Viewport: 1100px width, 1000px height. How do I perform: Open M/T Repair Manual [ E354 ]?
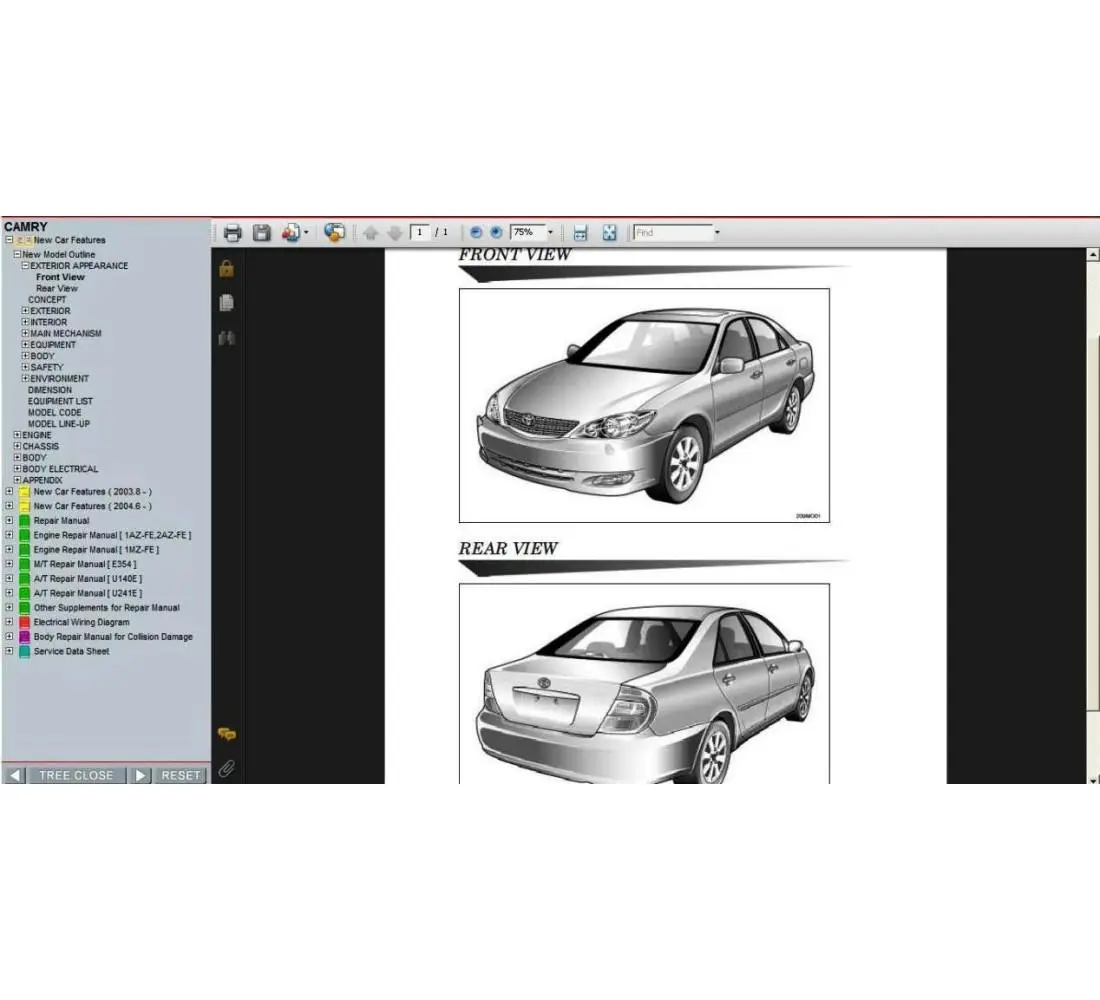click(85, 564)
